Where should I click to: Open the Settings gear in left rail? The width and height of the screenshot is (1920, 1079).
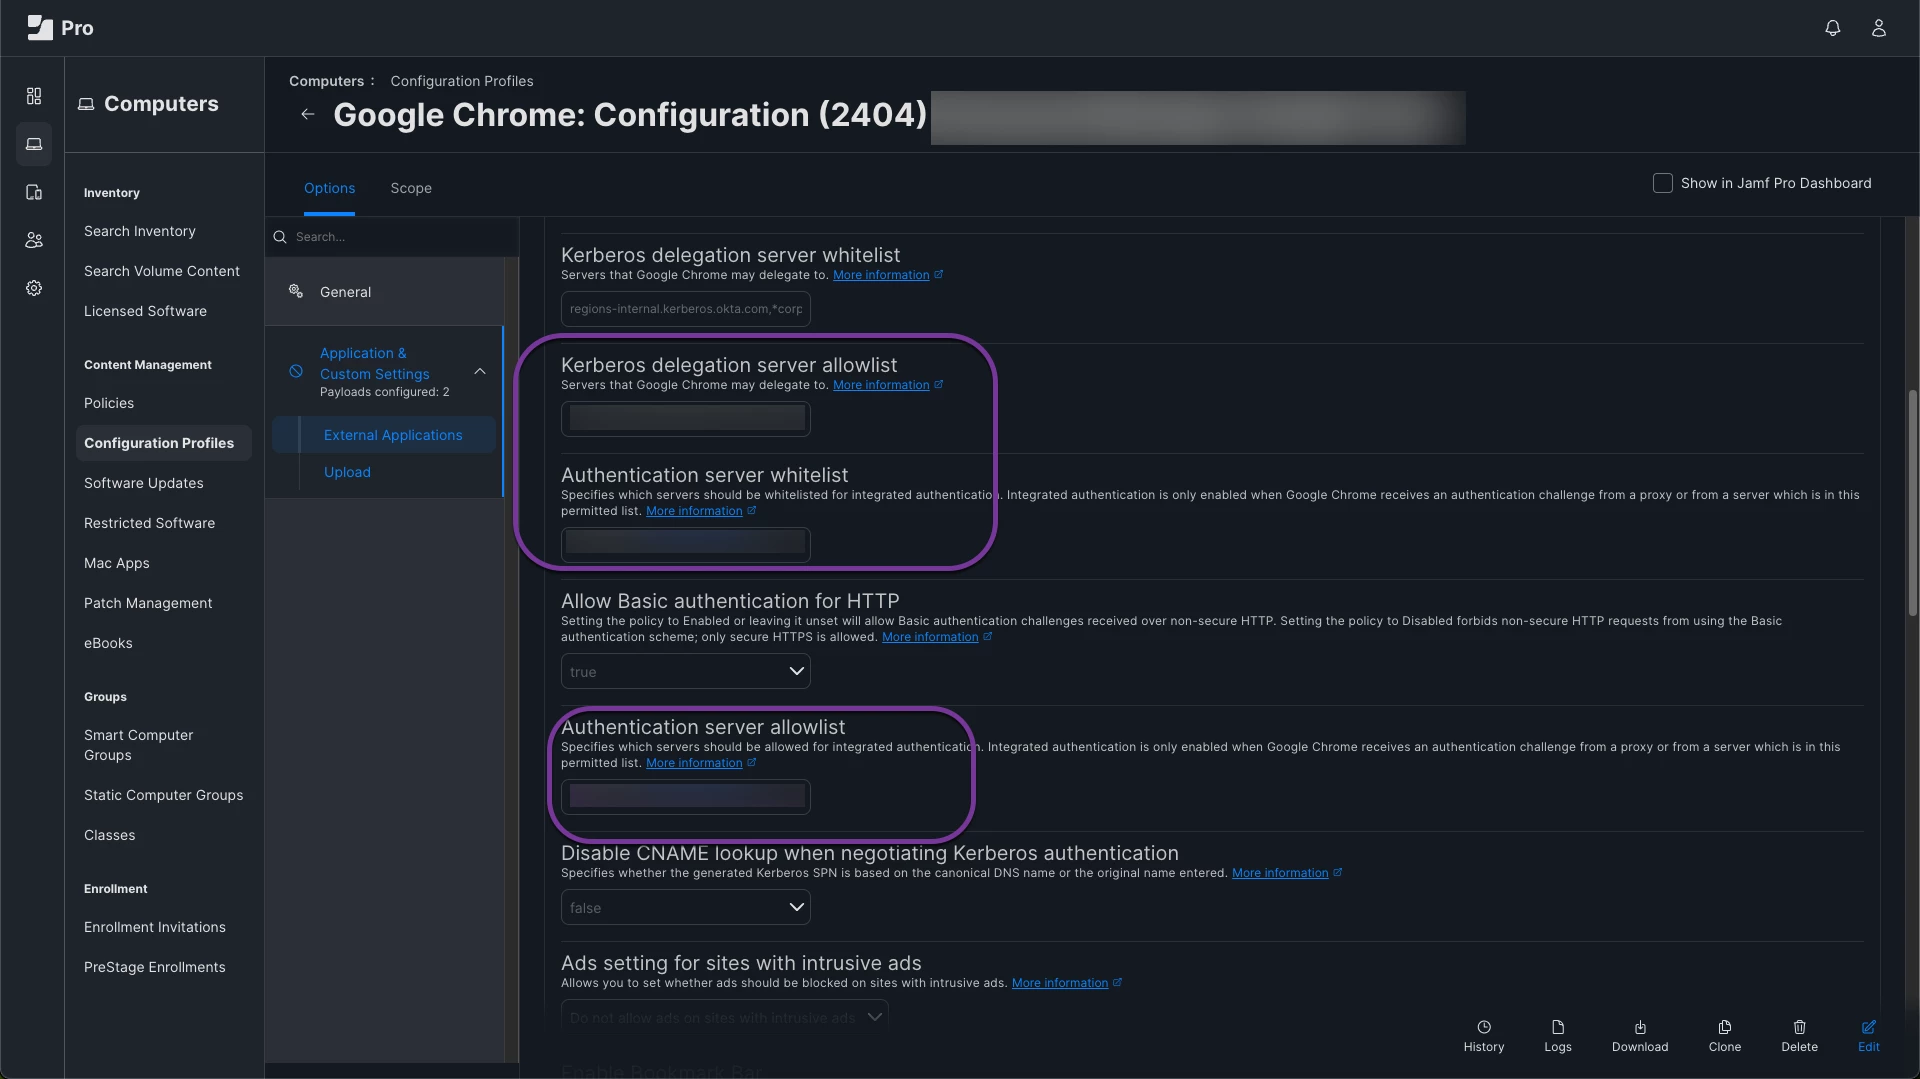34,288
